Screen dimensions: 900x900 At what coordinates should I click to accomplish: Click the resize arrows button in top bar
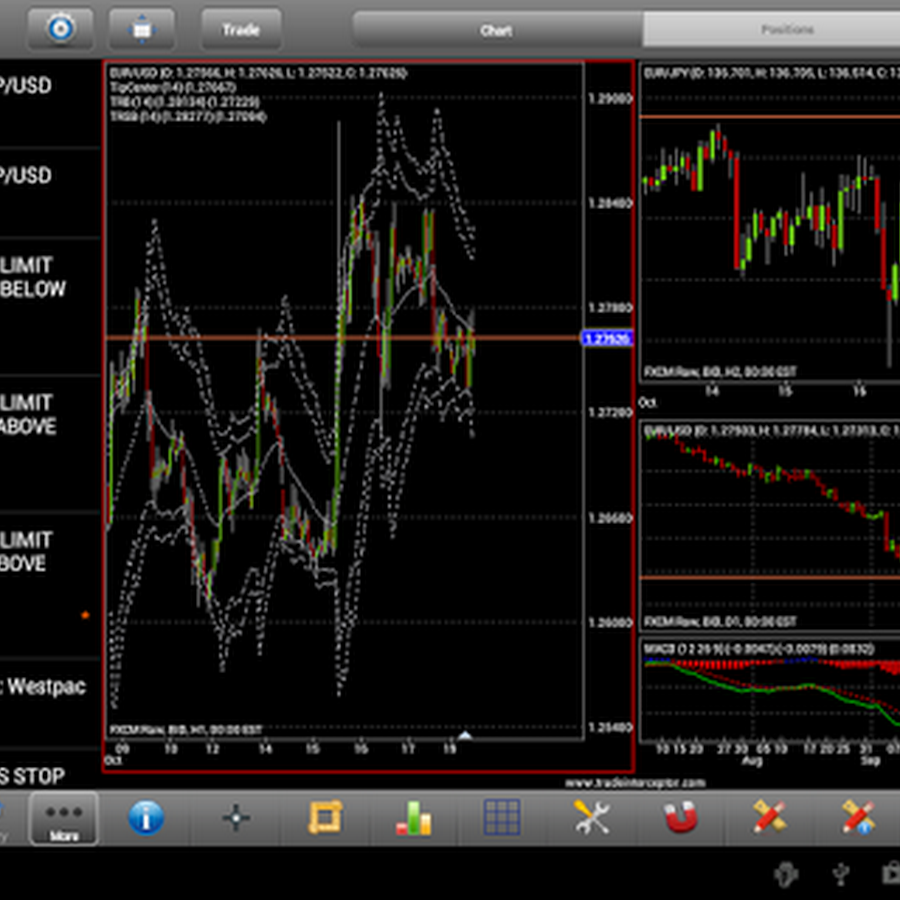click(x=142, y=29)
